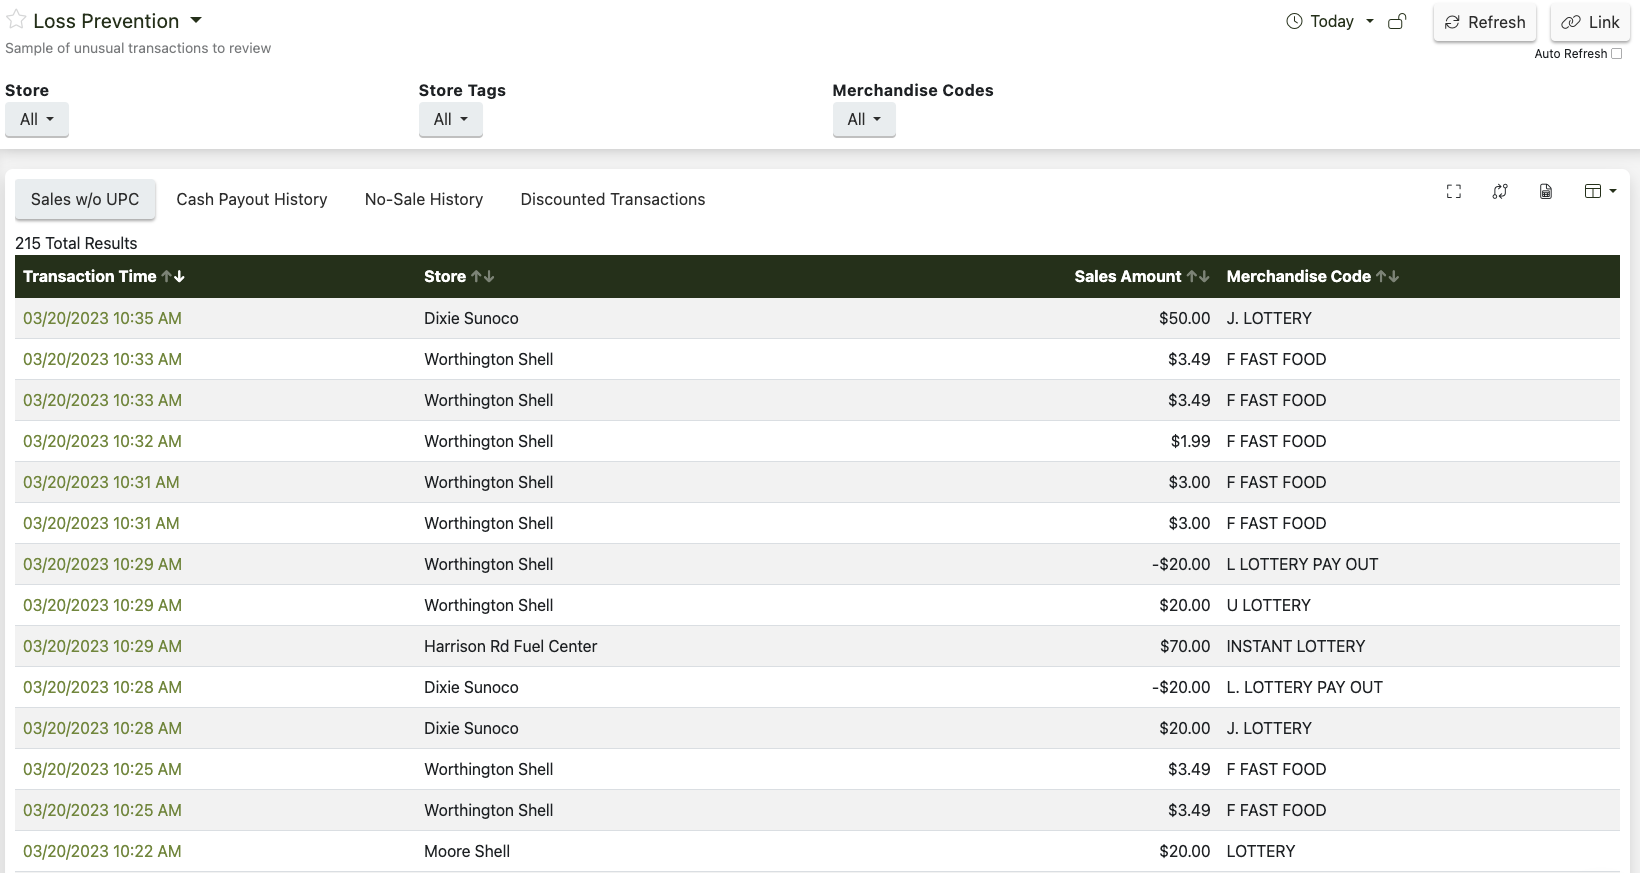This screenshot has width=1640, height=873.
Task: Click the Sales Amount column header text
Action: pyautogui.click(x=1128, y=276)
